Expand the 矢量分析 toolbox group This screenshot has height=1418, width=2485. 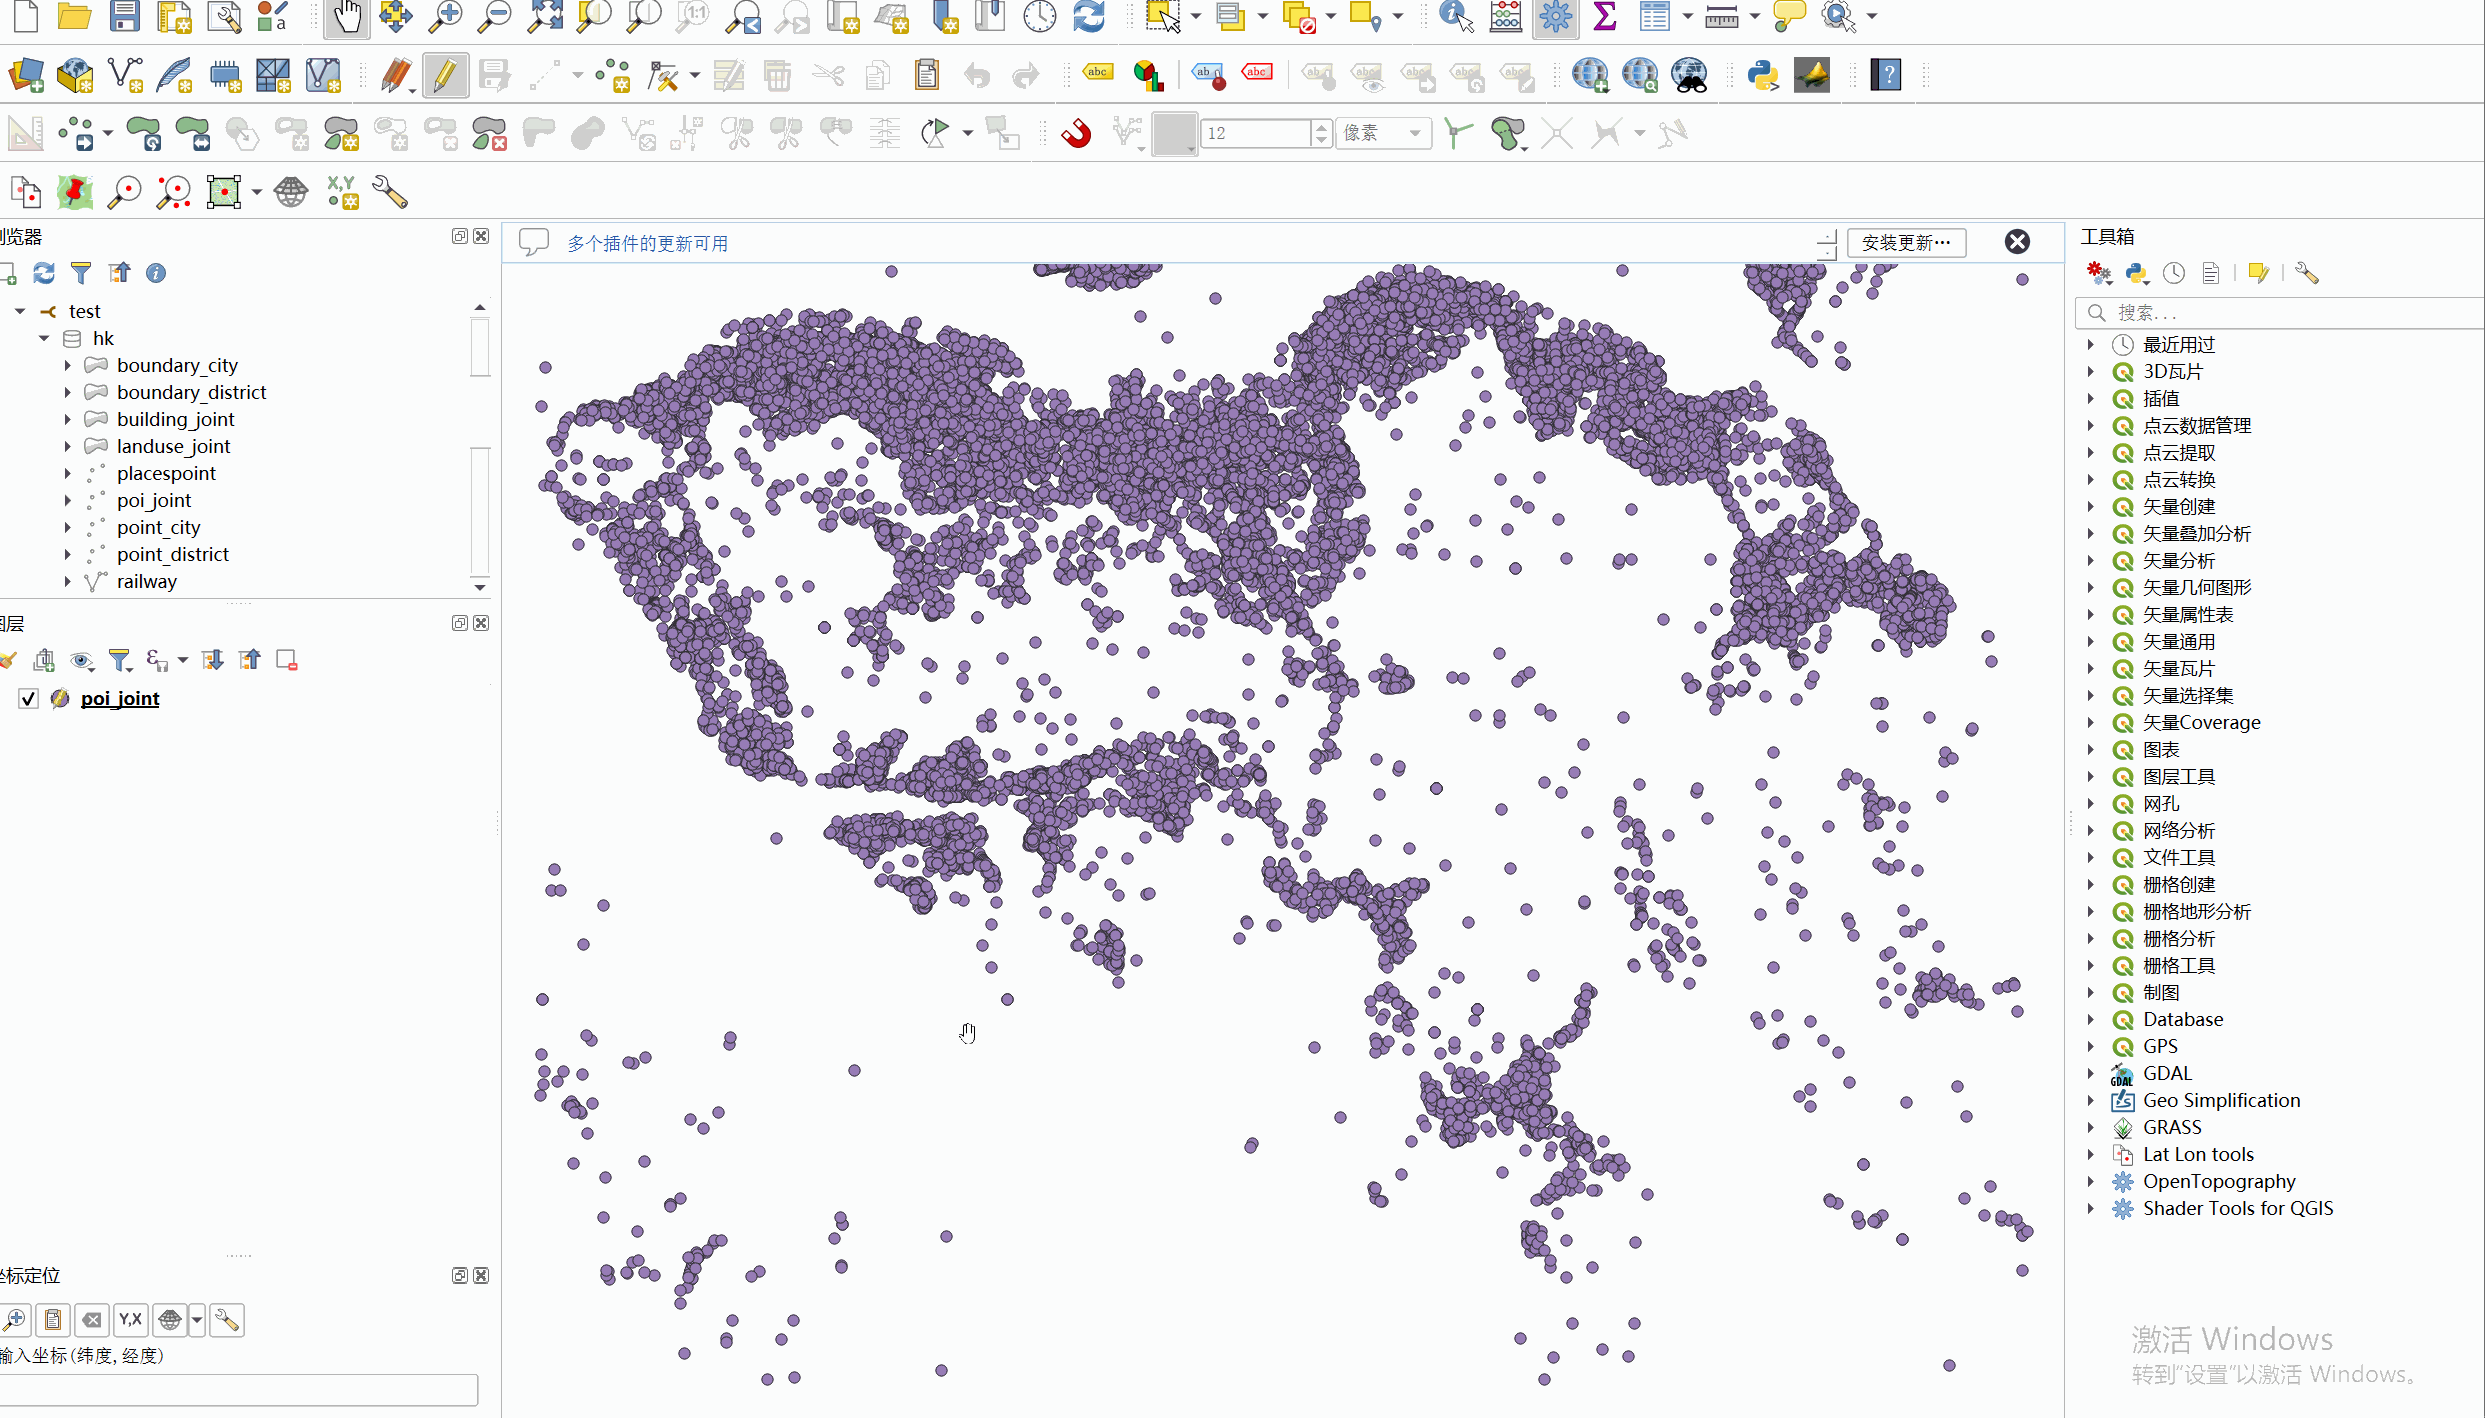pos(2091,561)
